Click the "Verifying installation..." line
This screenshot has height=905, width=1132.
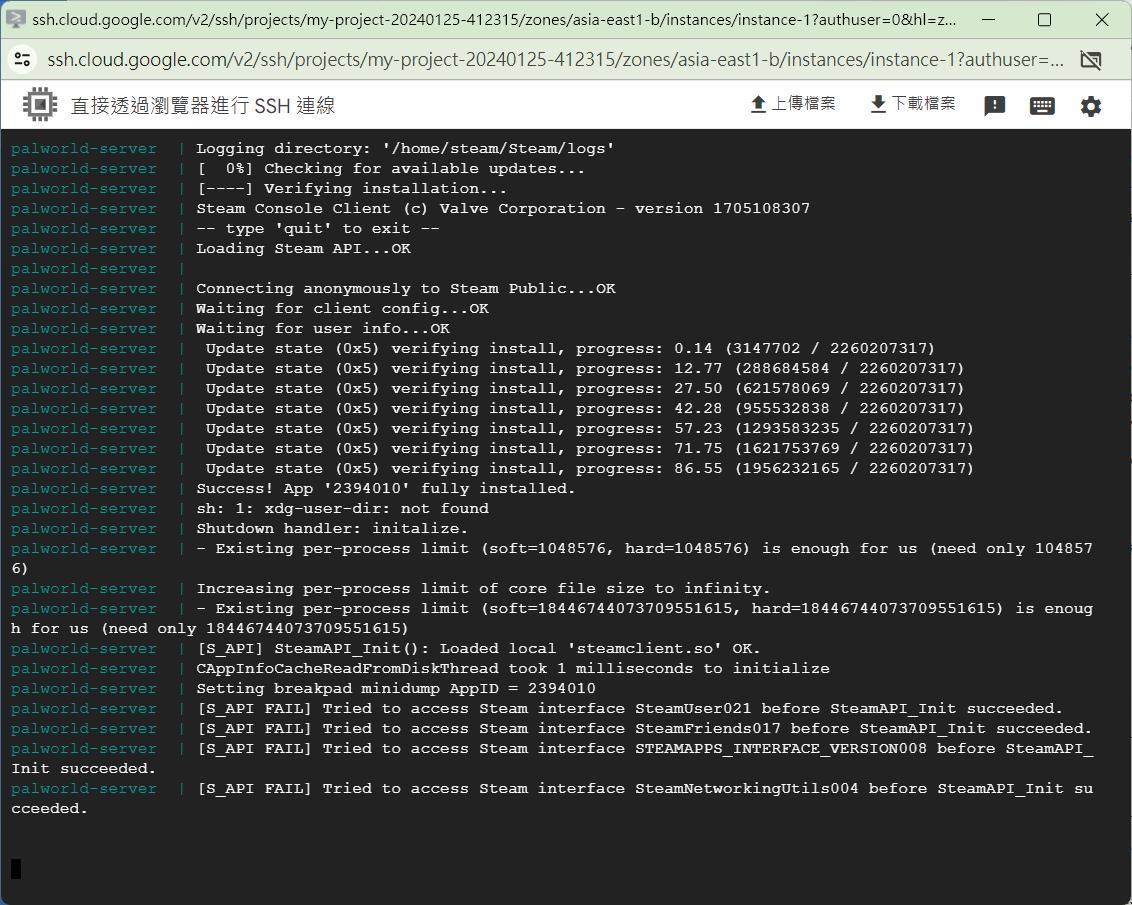[x=352, y=188]
